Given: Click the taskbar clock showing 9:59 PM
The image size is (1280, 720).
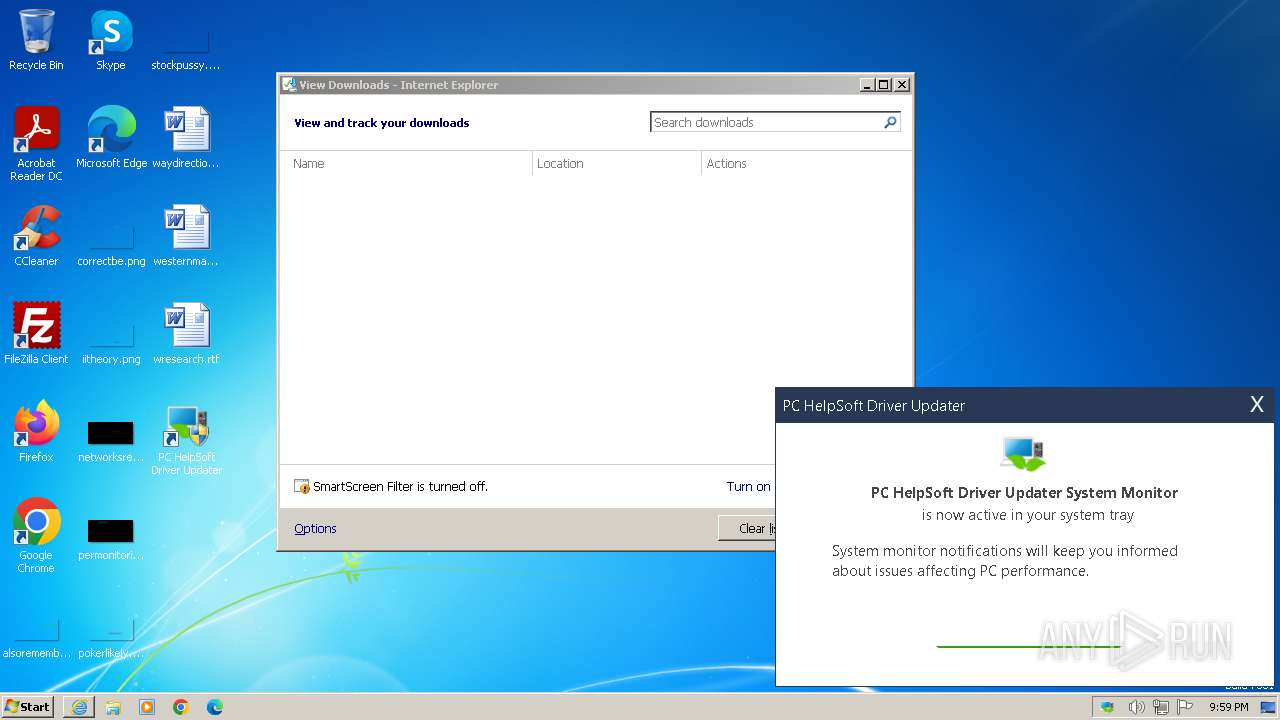Looking at the screenshot, I should tap(1228, 707).
